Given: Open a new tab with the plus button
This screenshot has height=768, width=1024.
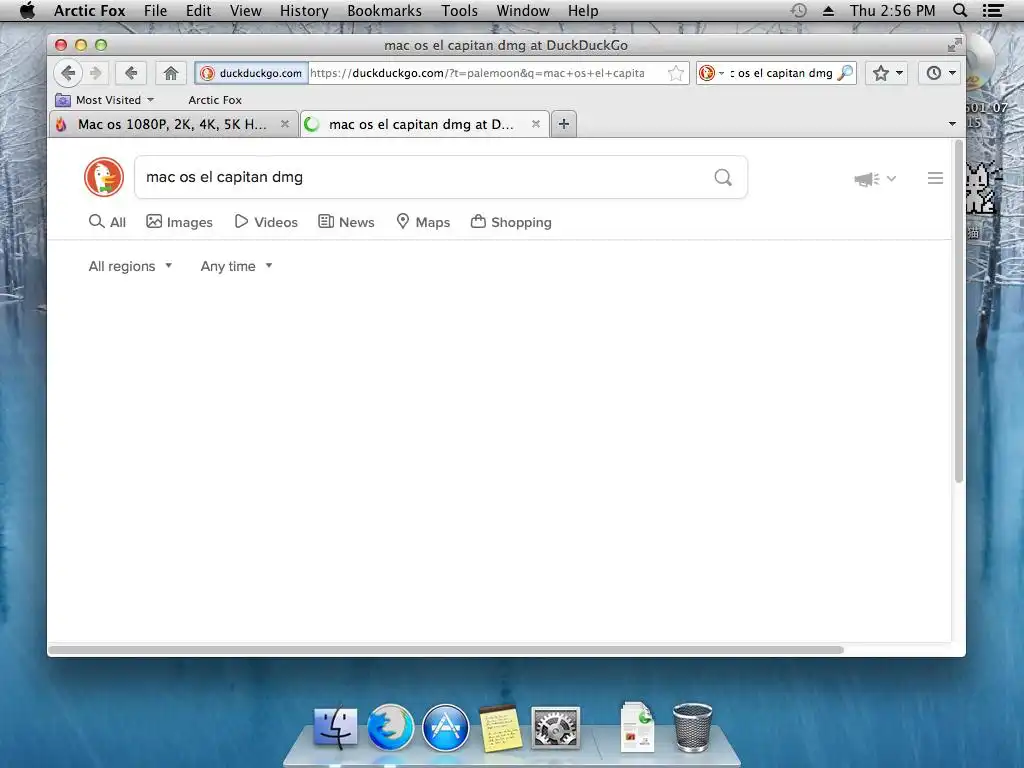Looking at the screenshot, I should pos(564,123).
